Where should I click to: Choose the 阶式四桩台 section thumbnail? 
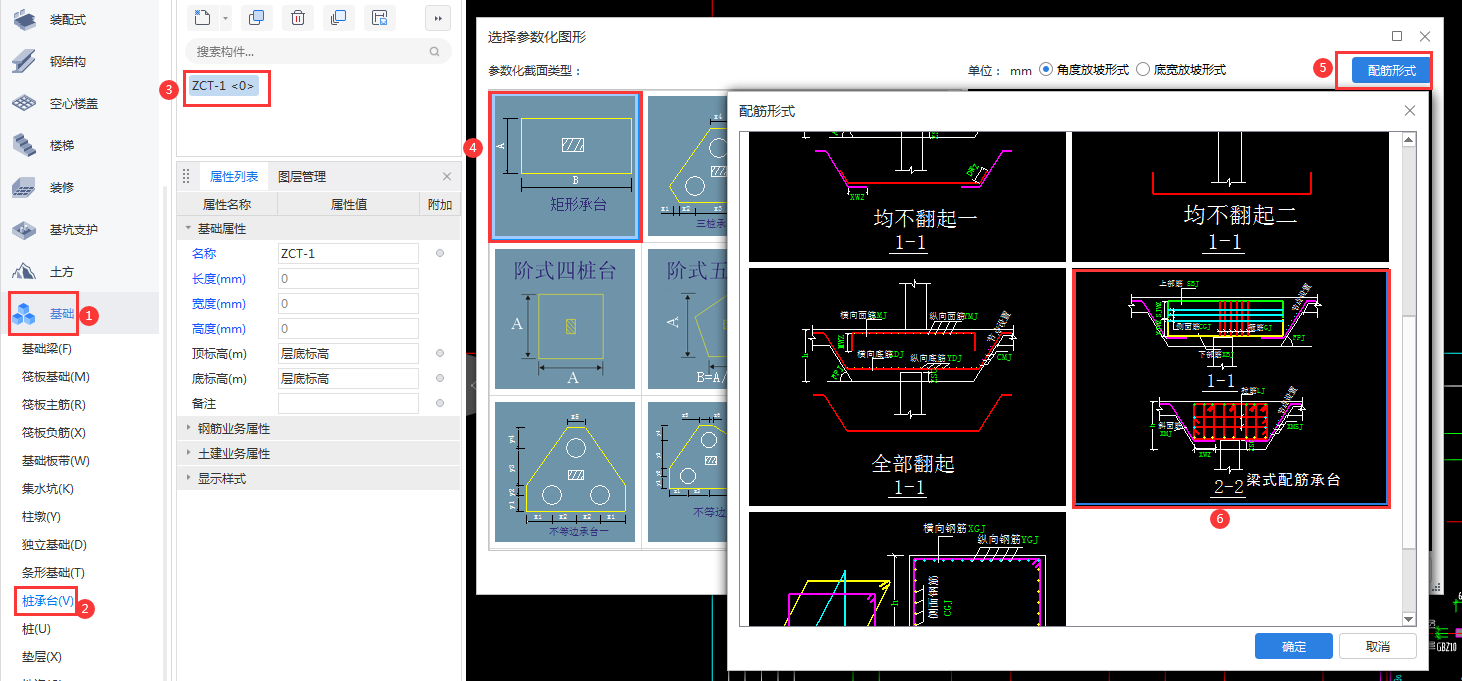click(x=565, y=321)
